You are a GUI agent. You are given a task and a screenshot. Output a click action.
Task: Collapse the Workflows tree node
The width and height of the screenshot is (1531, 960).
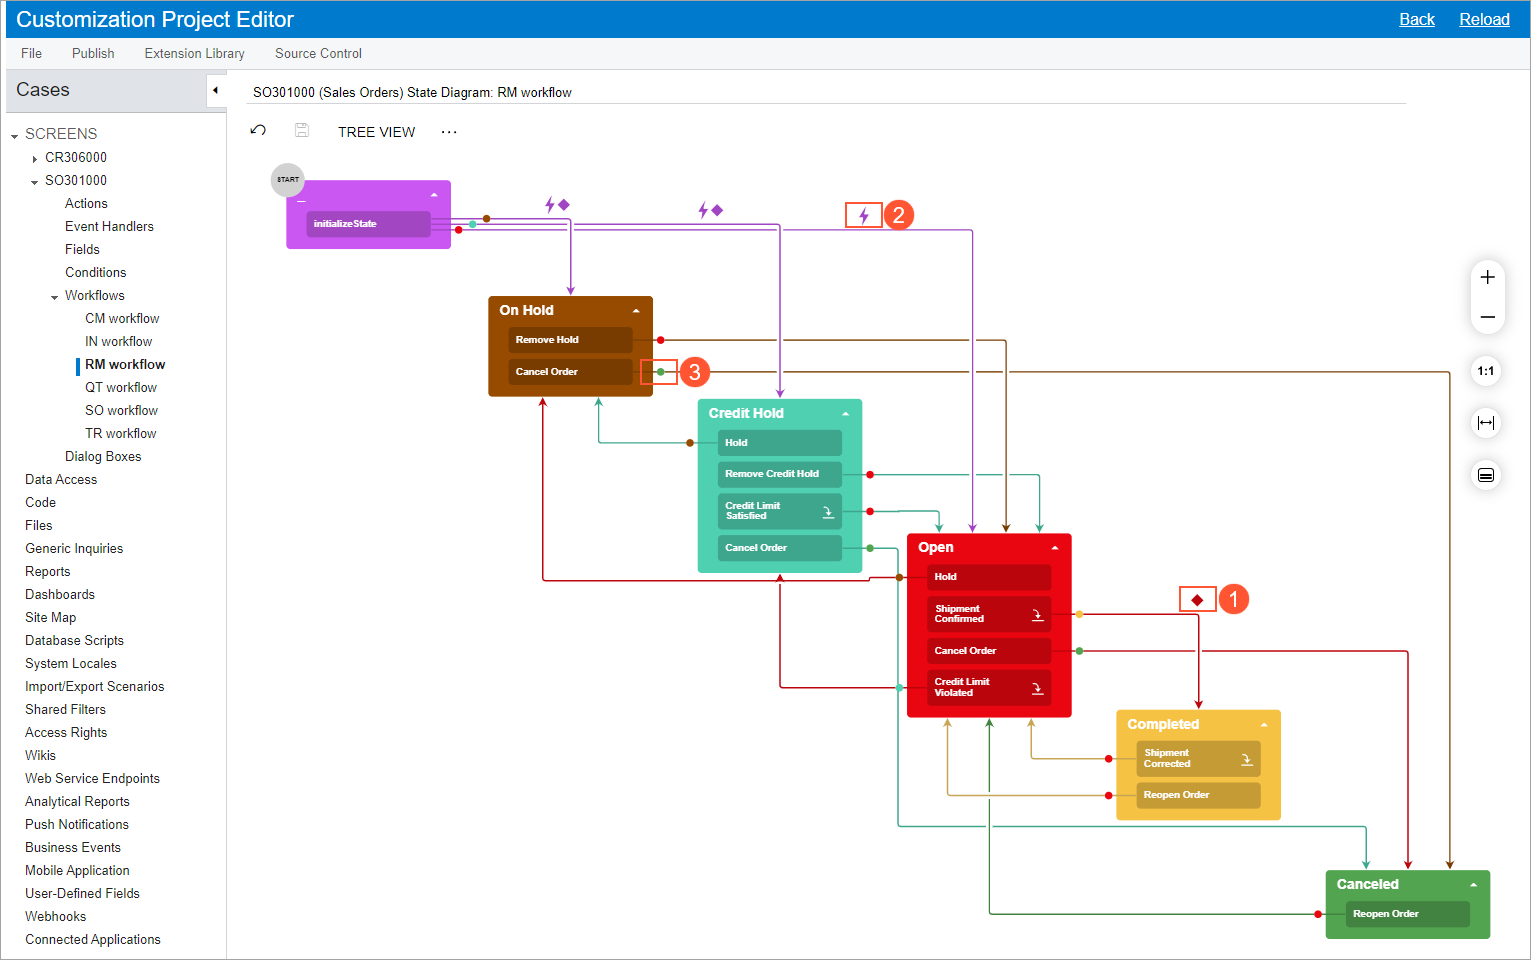click(x=55, y=296)
